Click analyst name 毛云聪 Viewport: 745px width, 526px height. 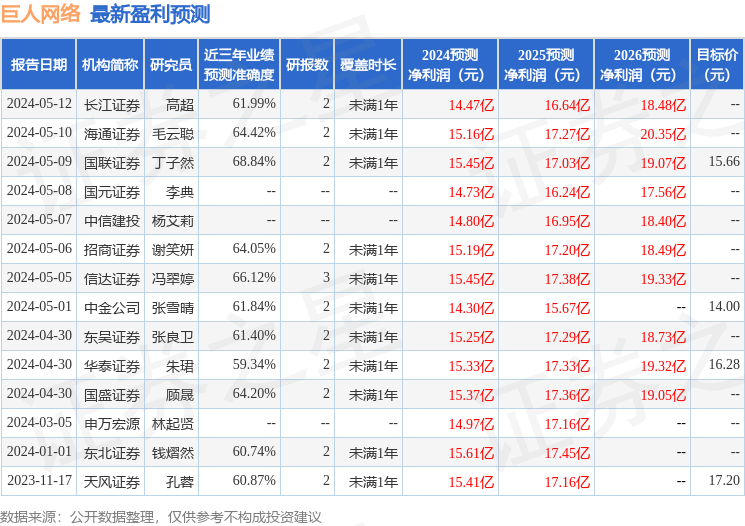click(173, 134)
